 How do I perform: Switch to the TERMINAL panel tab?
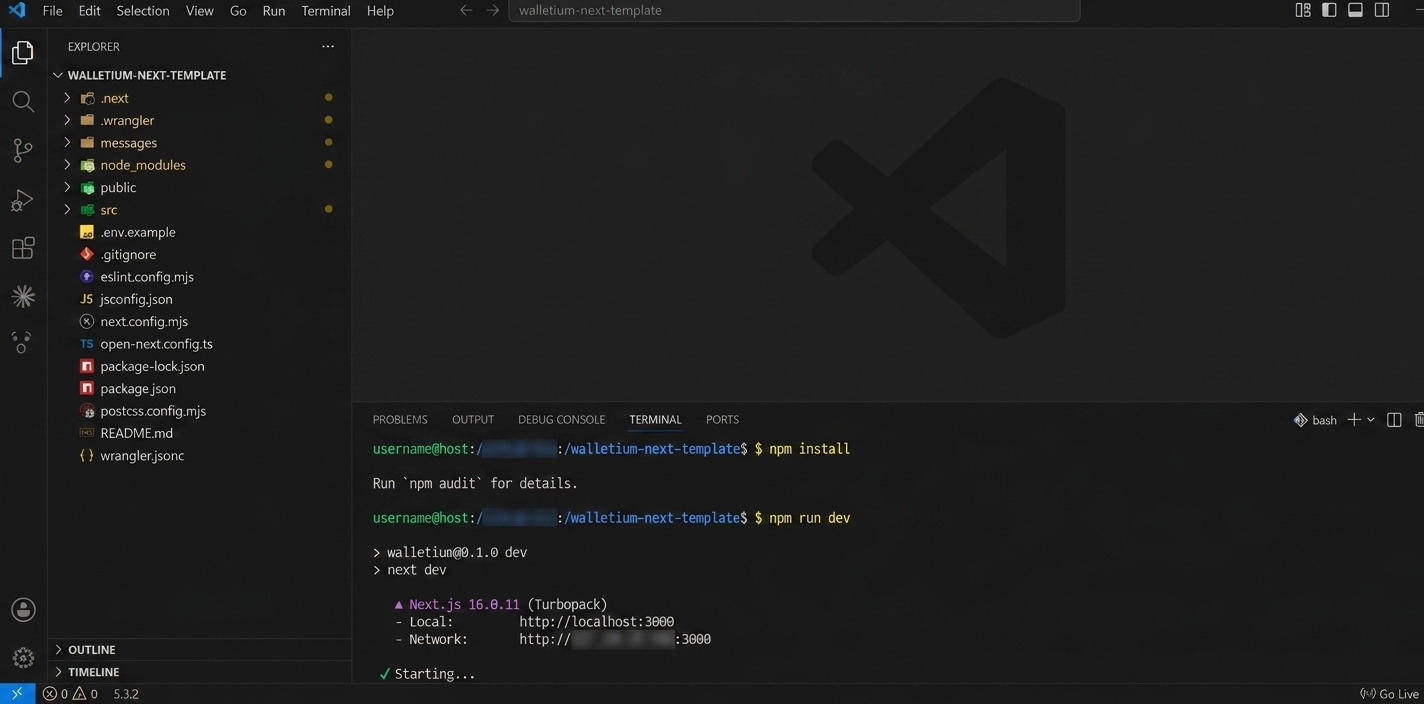pos(655,420)
